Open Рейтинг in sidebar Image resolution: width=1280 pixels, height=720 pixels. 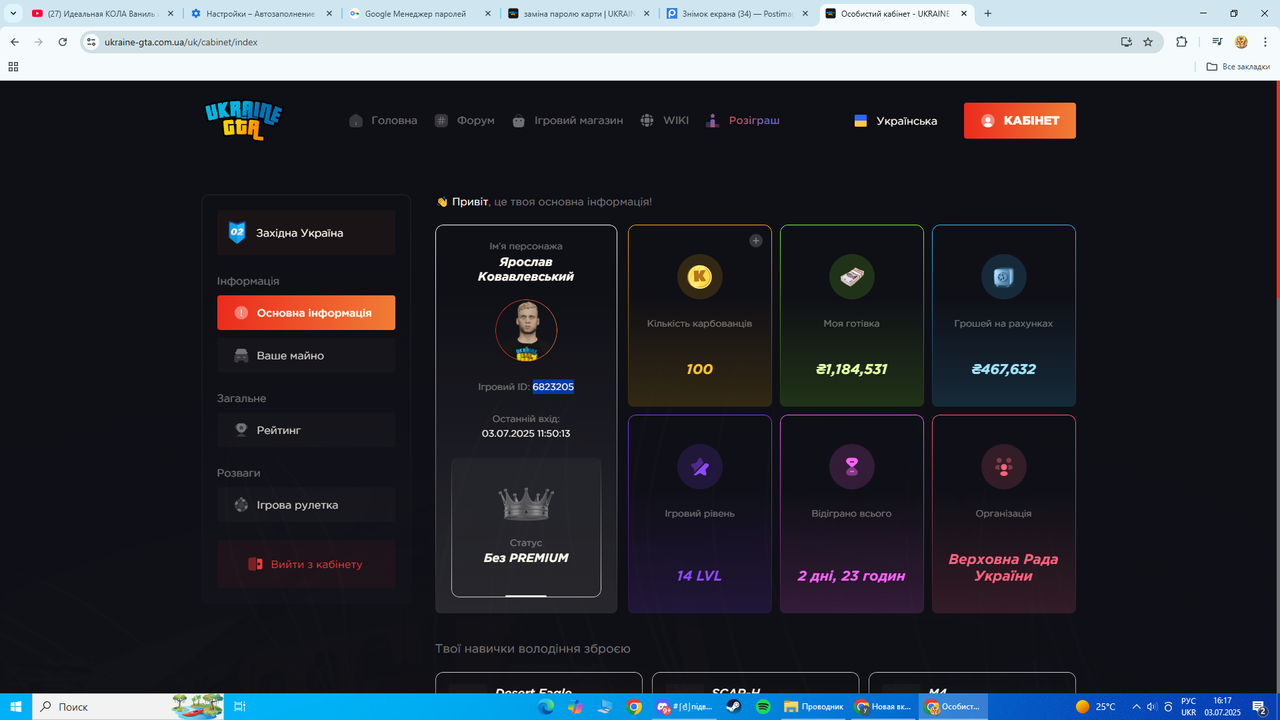click(306, 430)
